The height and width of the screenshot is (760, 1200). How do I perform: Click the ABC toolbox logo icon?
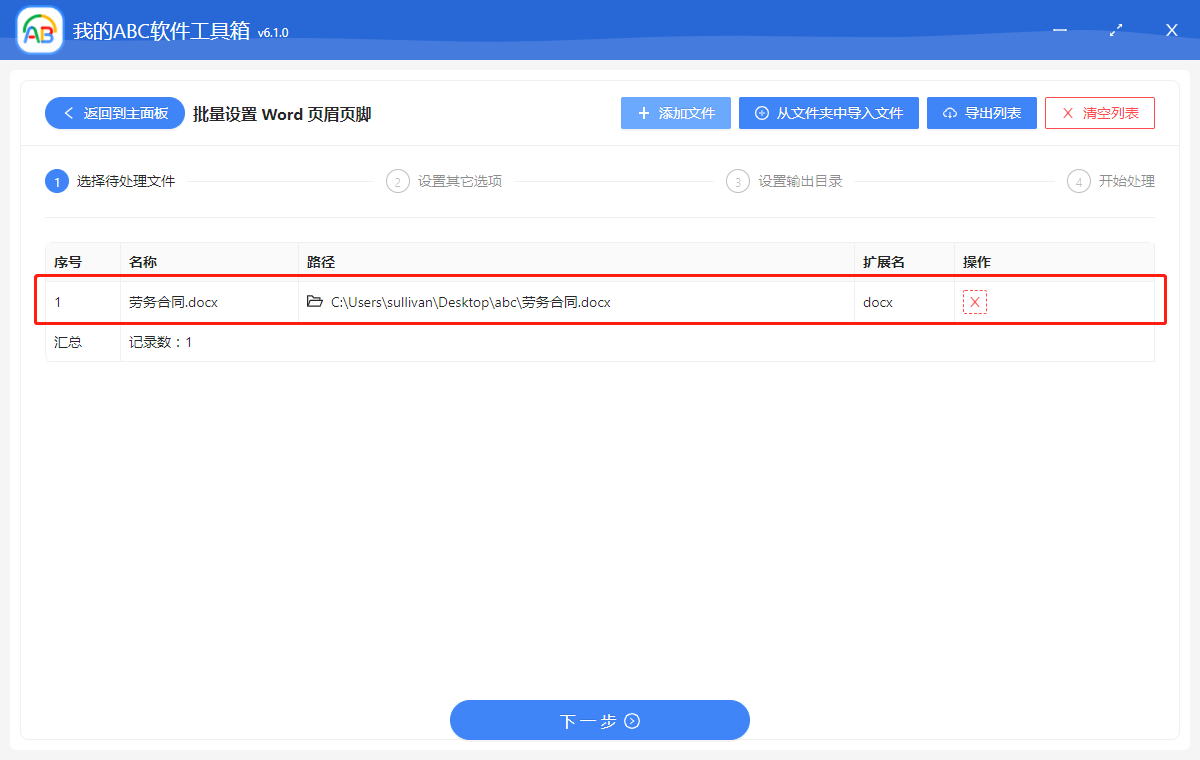[x=38, y=29]
